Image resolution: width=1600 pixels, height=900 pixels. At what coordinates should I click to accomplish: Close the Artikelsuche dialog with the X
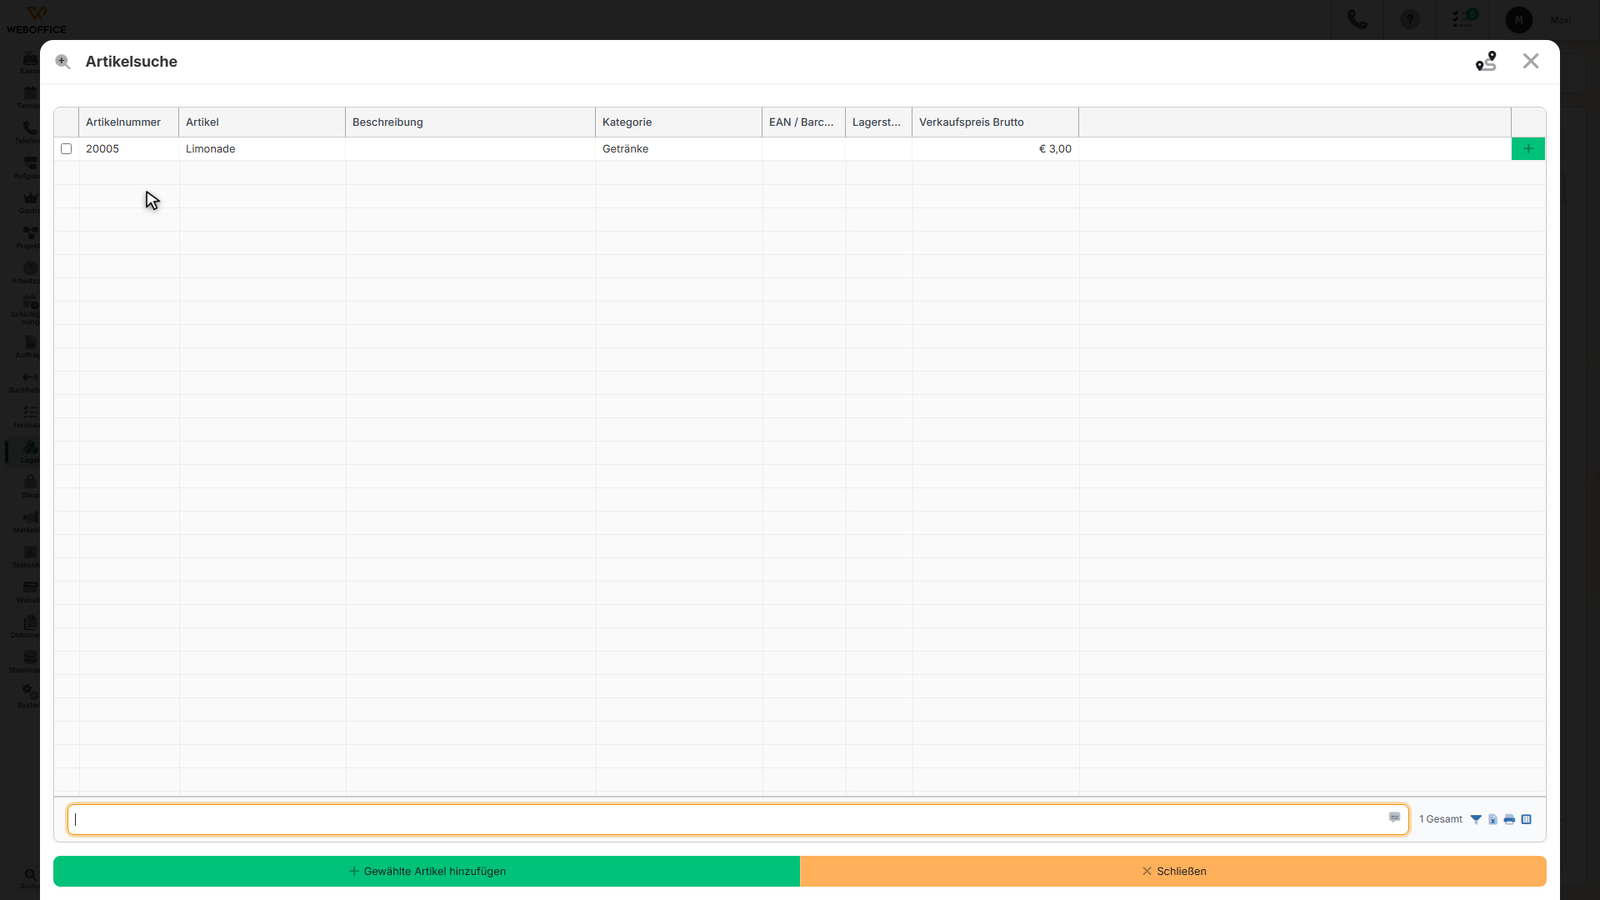[x=1531, y=61]
